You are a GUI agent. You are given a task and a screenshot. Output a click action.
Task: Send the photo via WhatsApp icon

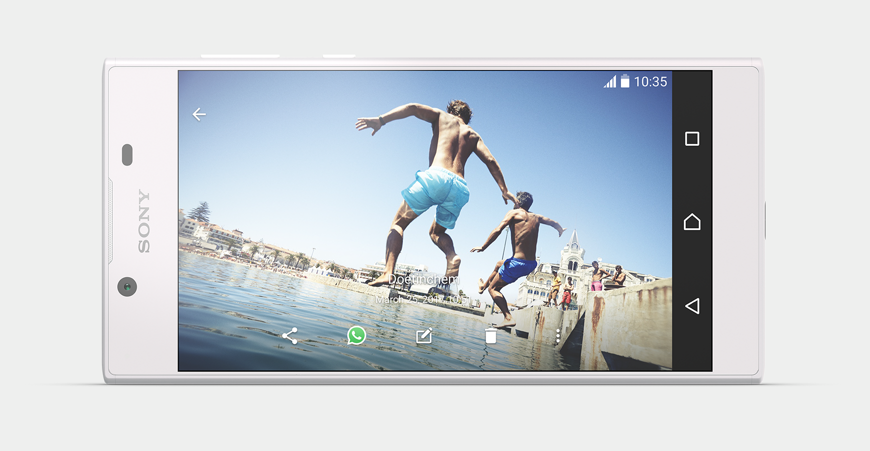point(357,336)
